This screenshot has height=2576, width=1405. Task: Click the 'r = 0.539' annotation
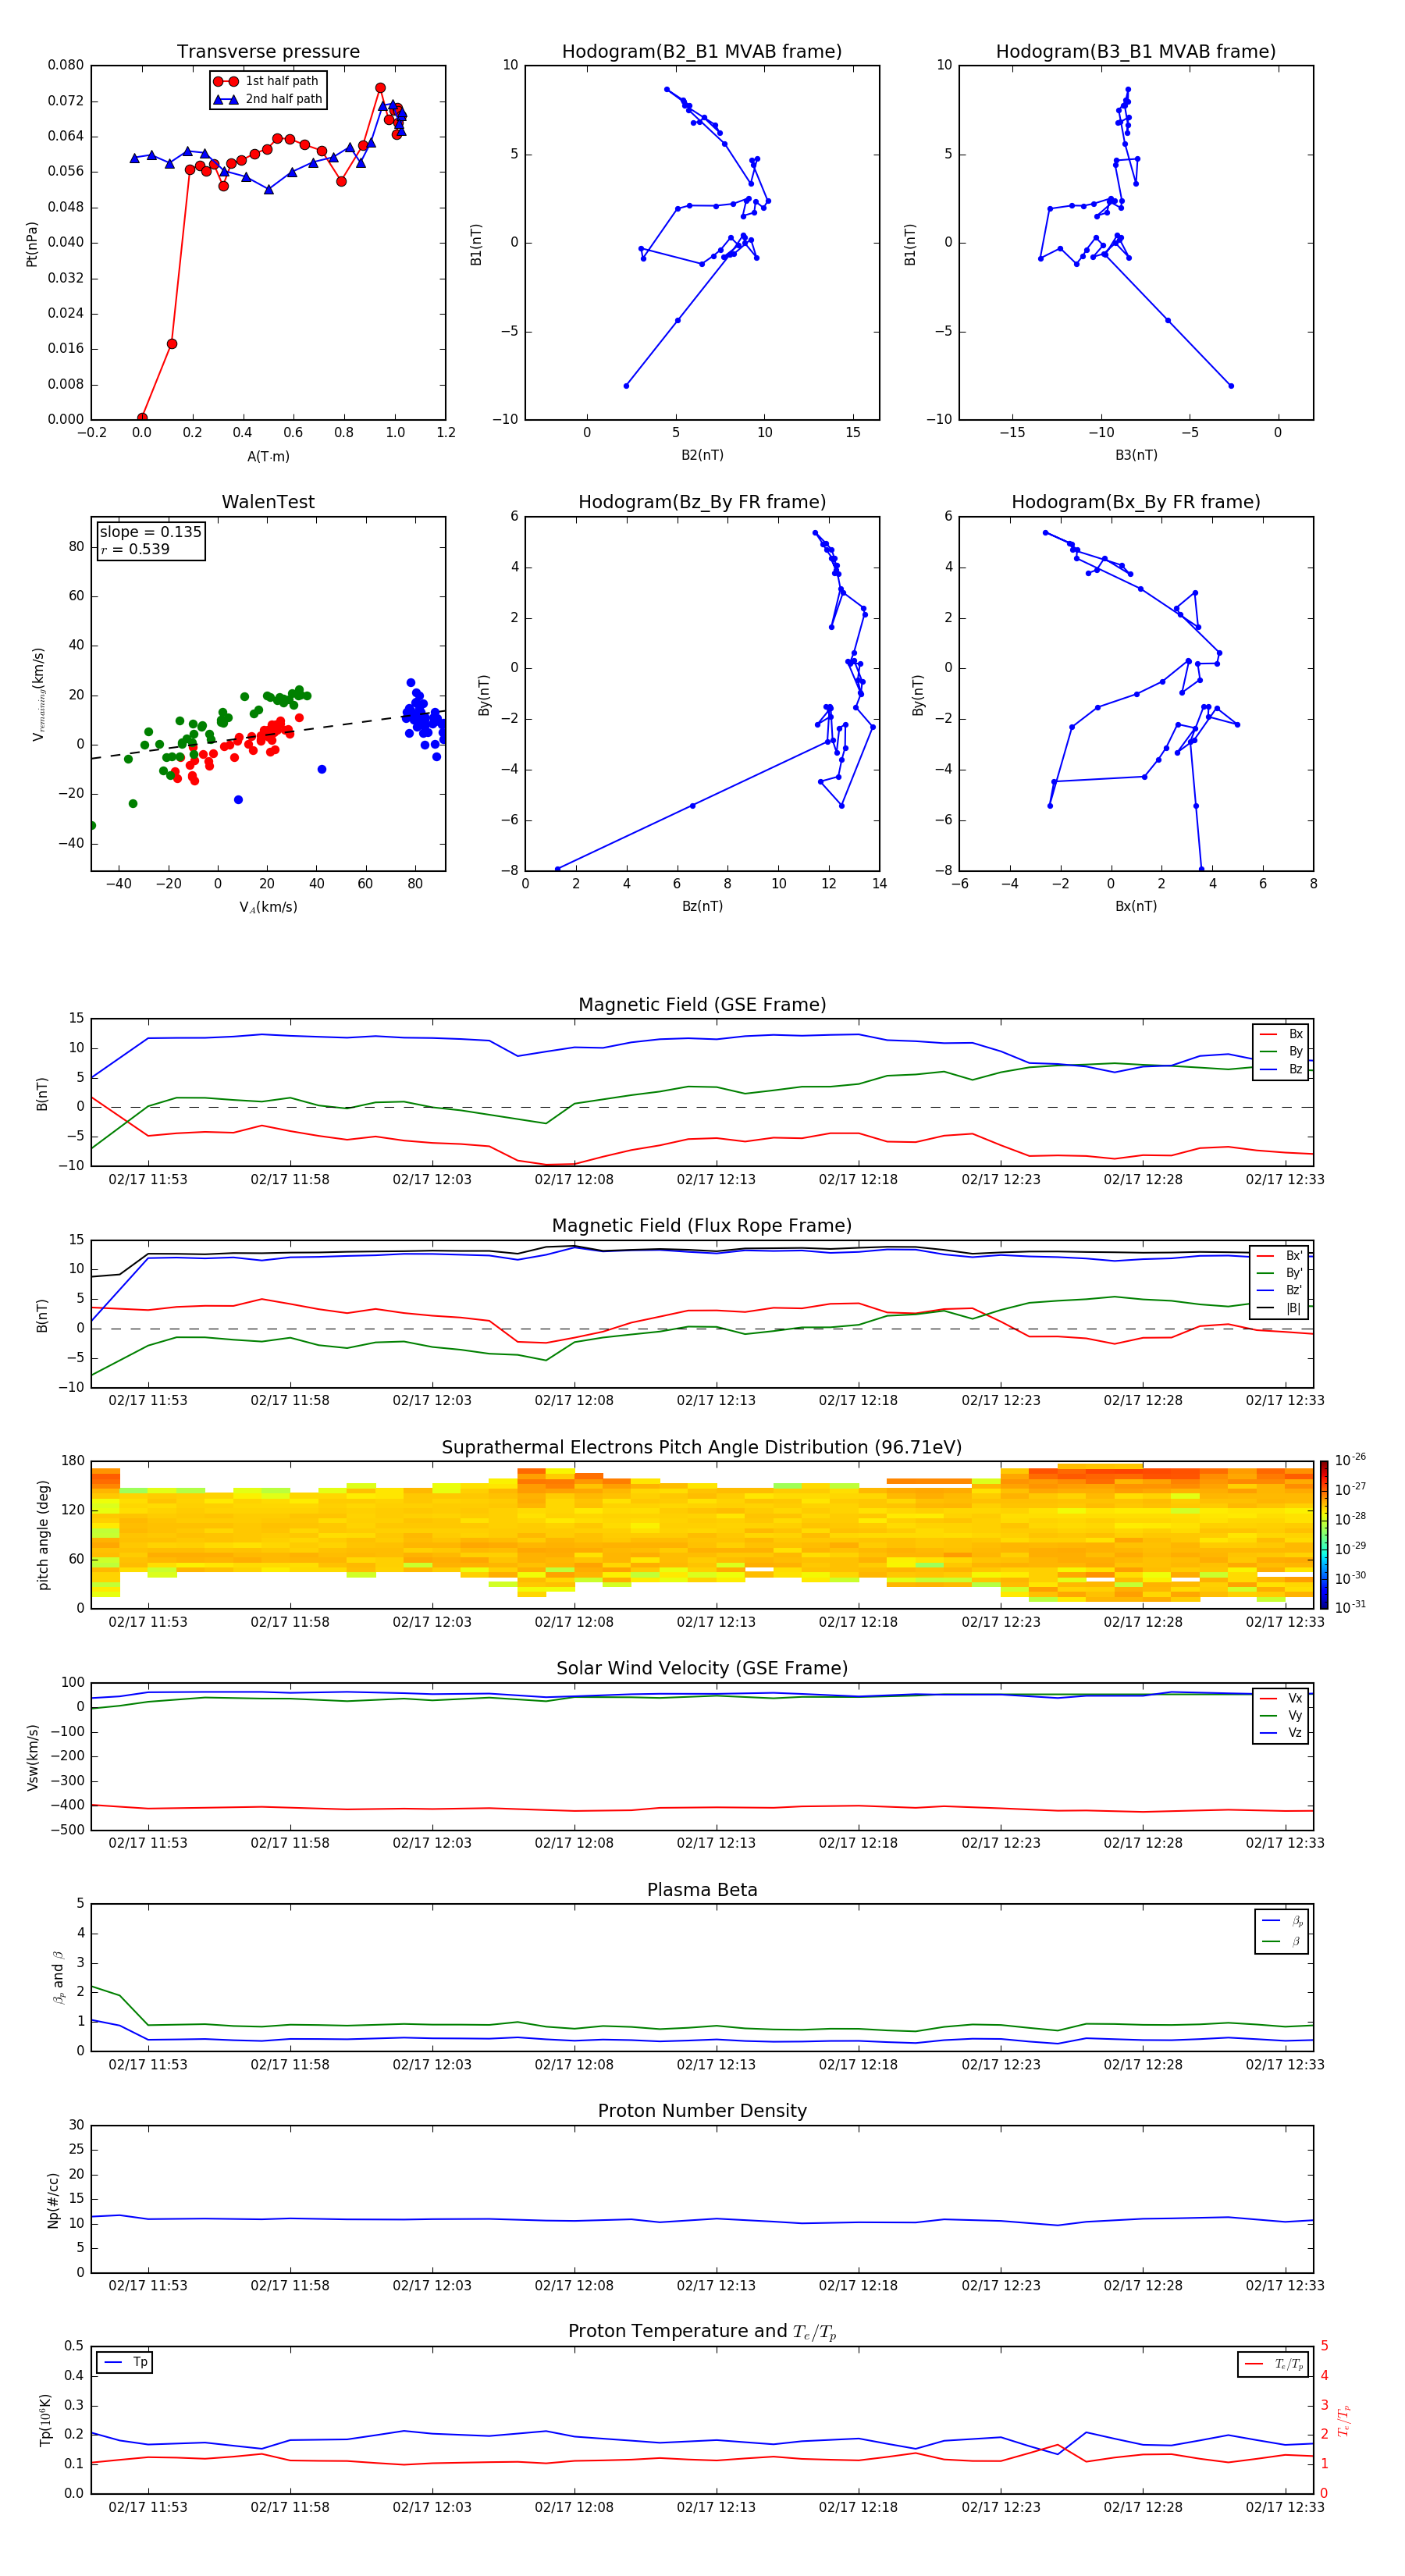click(x=135, y=549)
